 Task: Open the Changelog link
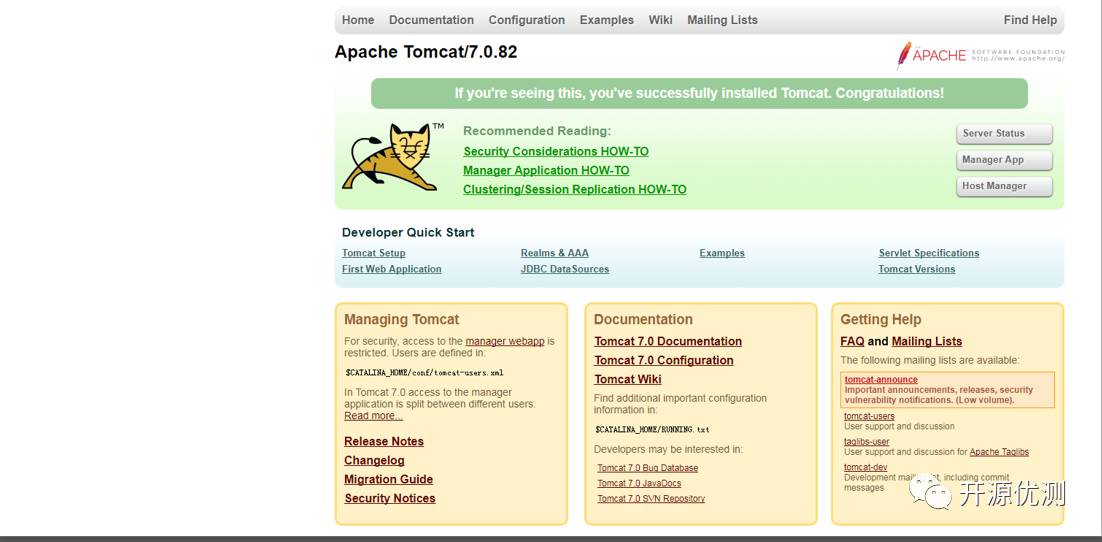(x=374, y=460)
